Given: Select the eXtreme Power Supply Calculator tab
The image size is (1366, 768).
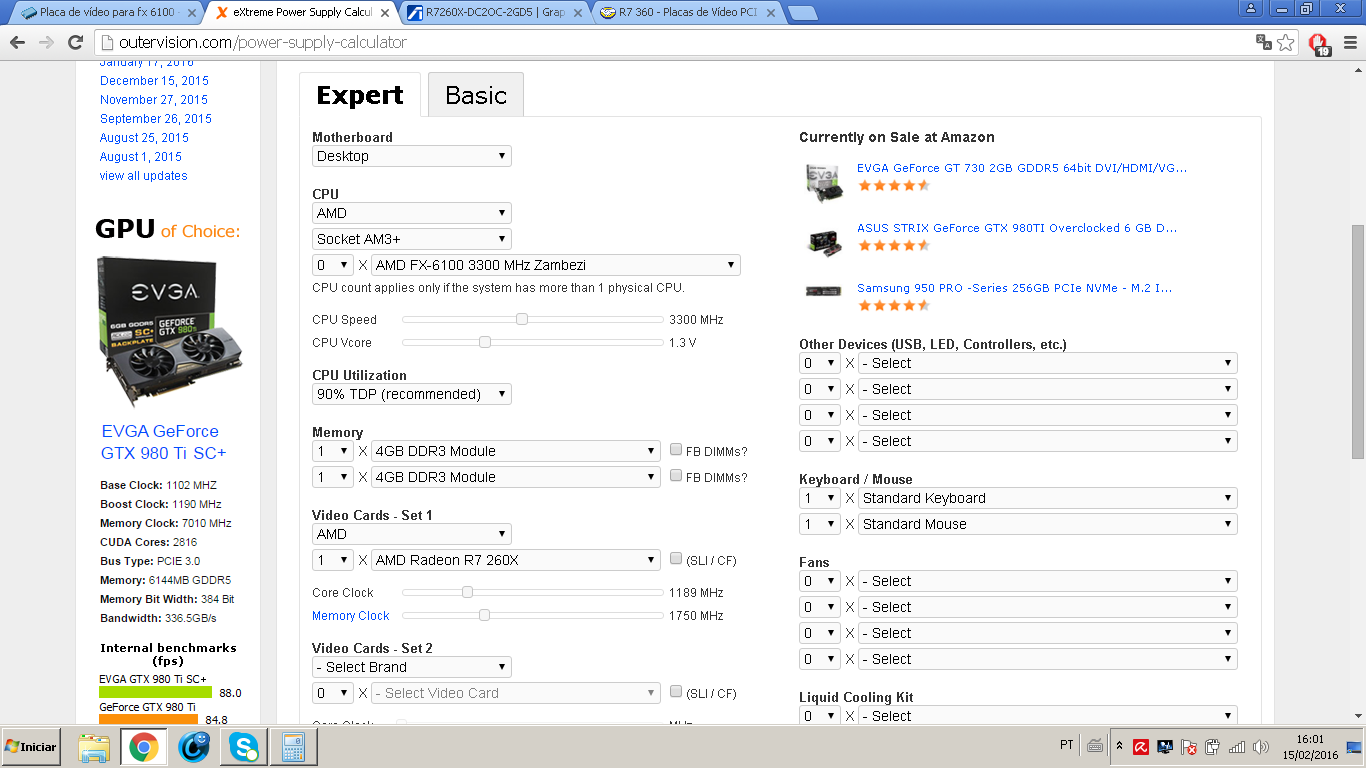Looking at the screenshot, I should pyautogui.click(x=300, y=13).
